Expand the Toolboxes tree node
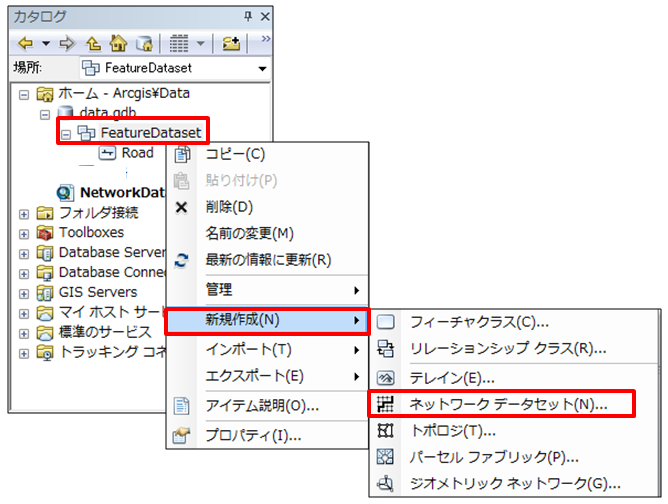668x504 pixels. pyautogui.click(x=24, y=232)
